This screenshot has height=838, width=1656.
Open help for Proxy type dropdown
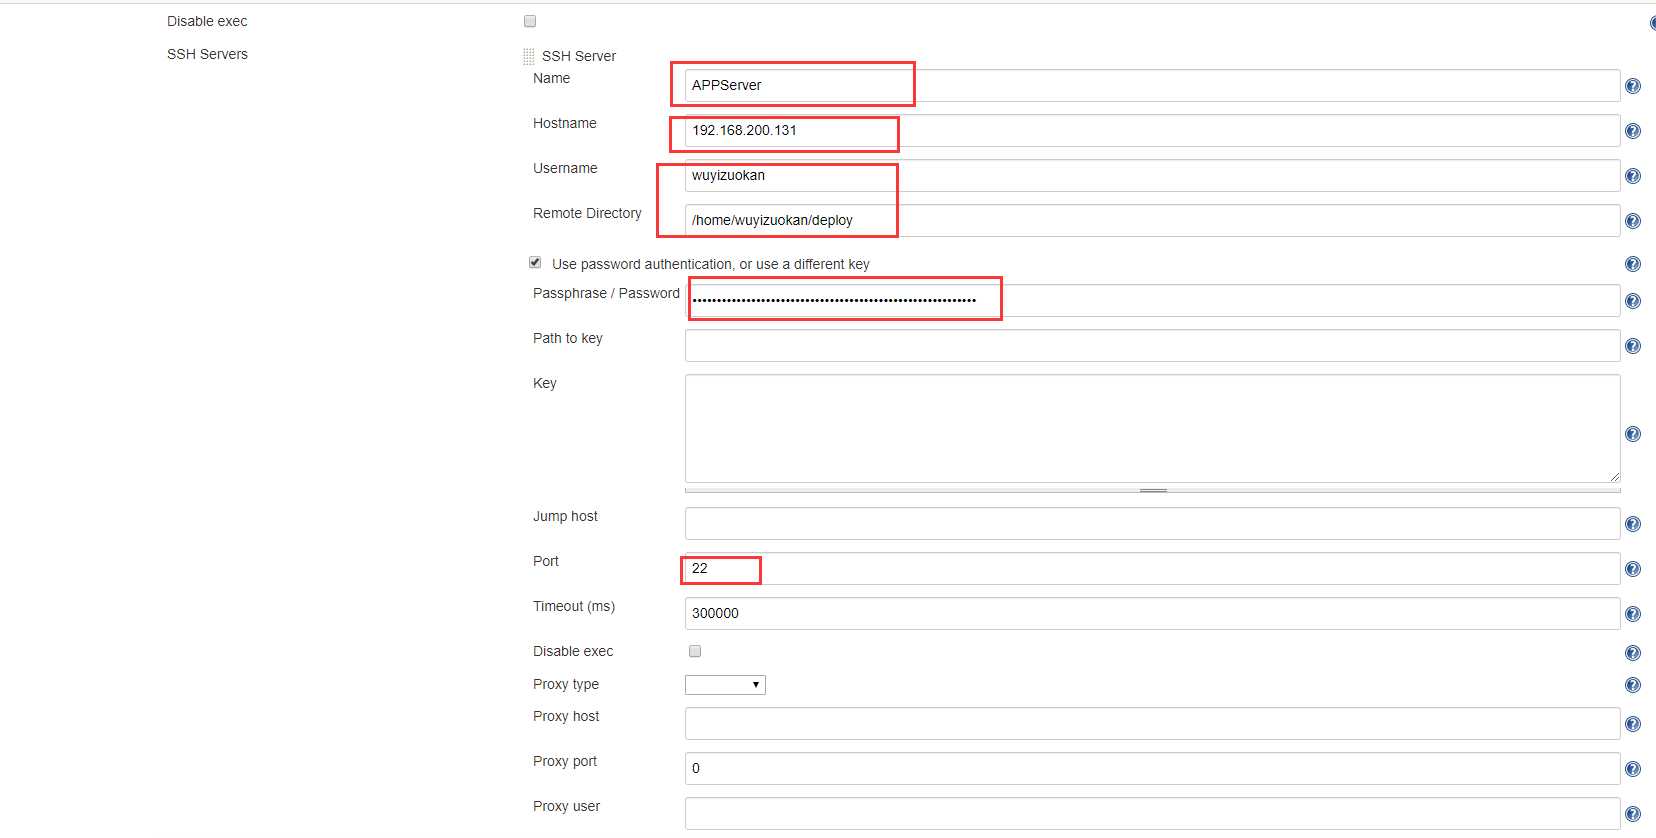click(x=1633, y=685)
